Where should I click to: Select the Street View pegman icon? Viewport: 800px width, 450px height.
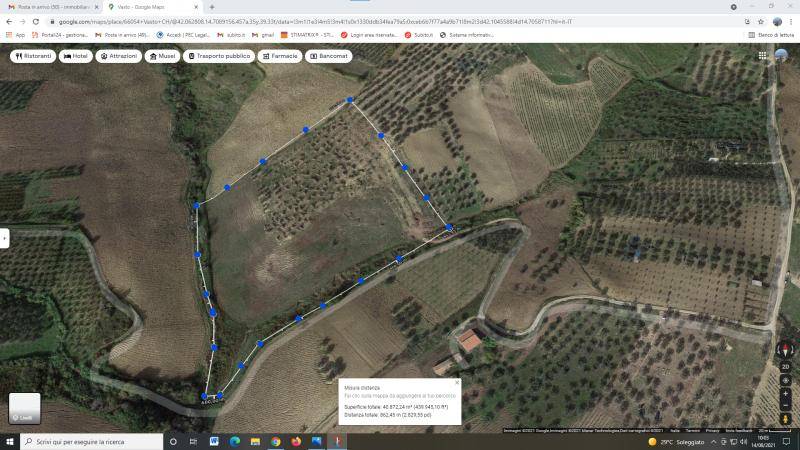click(785, 418)
